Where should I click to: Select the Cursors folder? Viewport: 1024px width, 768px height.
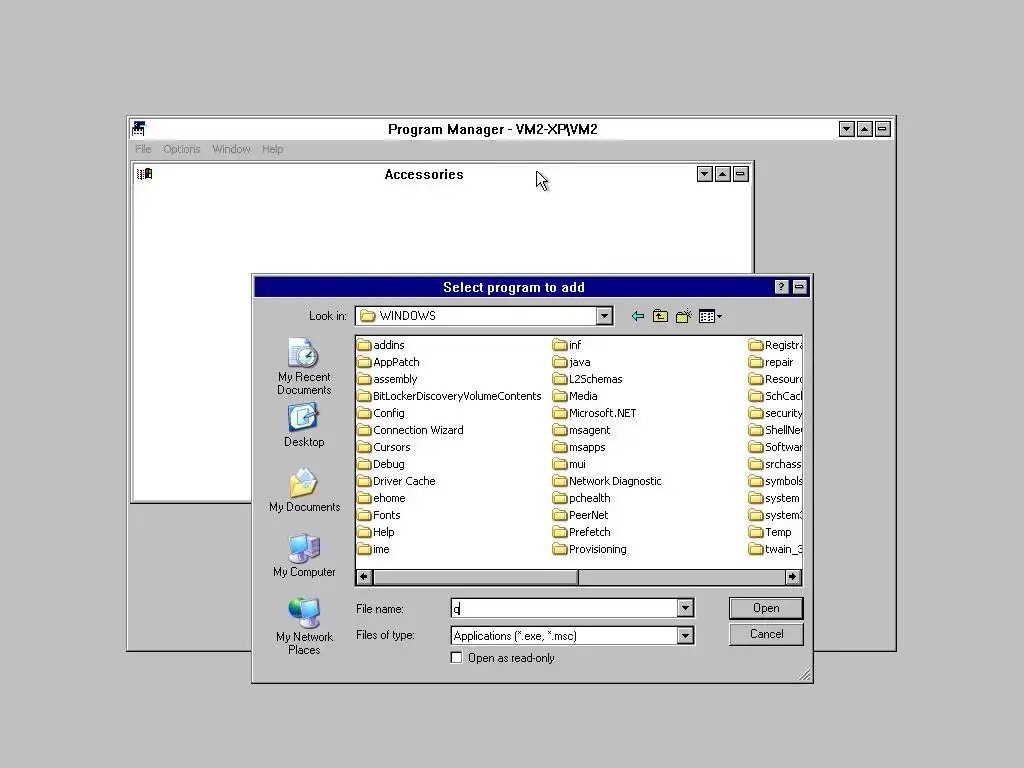coord(384,447)
